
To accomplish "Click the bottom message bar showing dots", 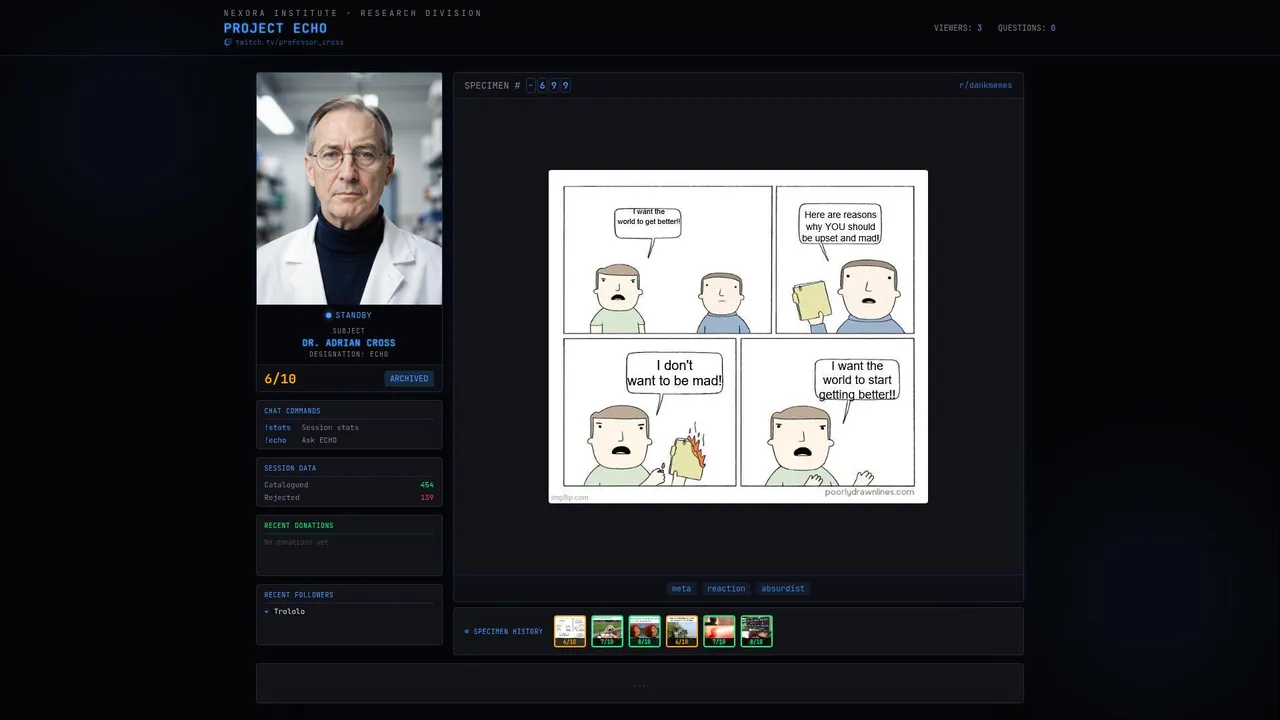I will click(x=640, y=683).
